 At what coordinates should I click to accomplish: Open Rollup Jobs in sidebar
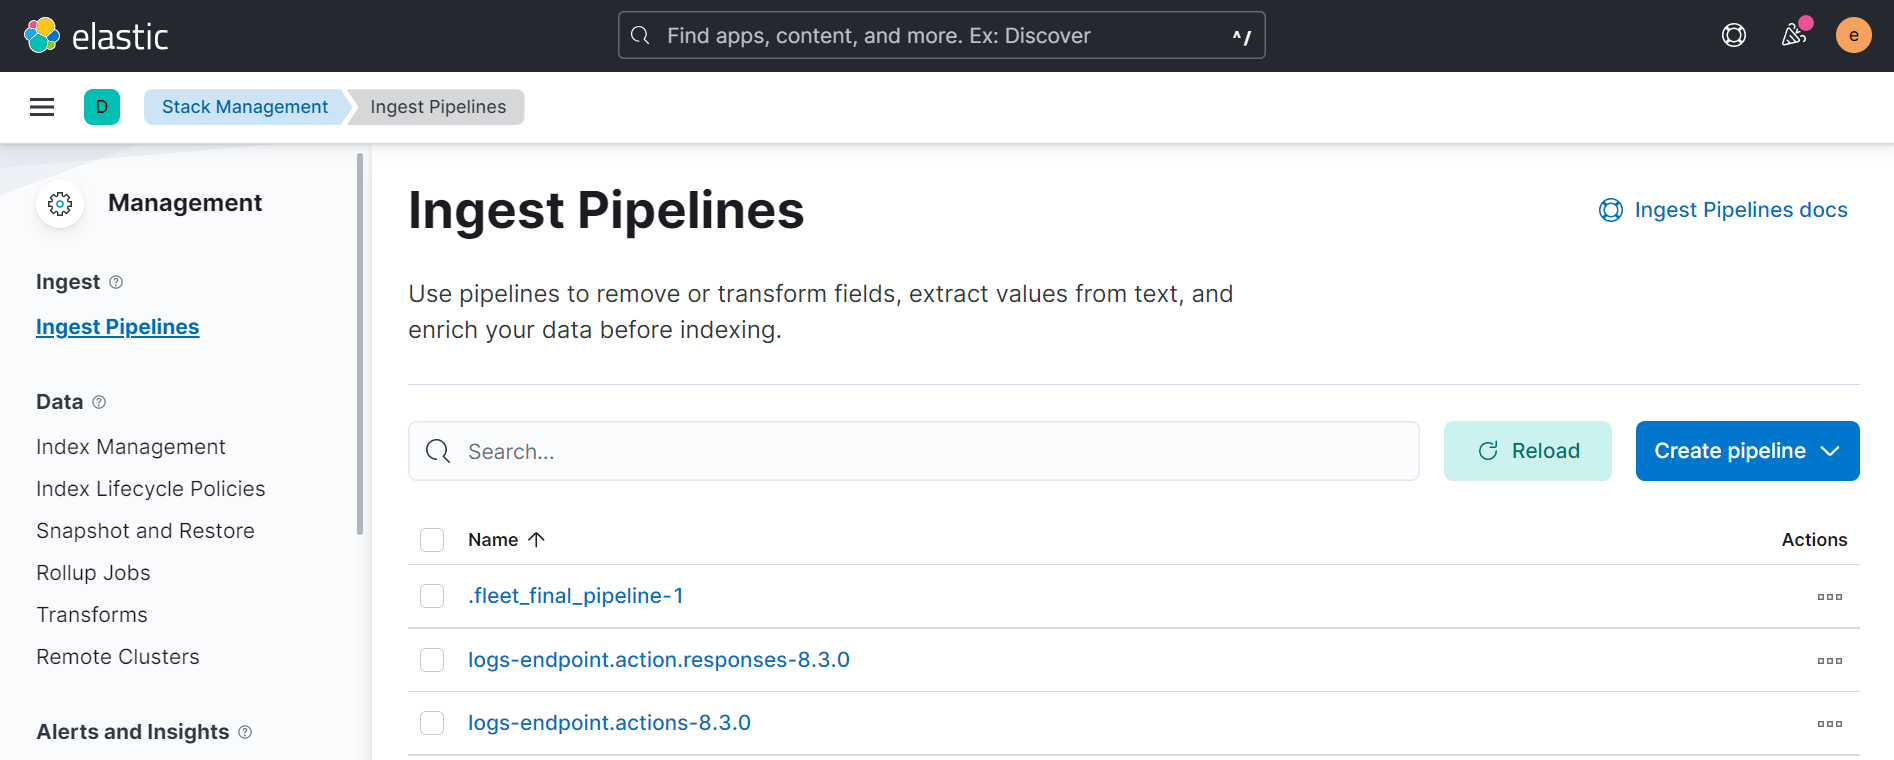click(94, 573)
